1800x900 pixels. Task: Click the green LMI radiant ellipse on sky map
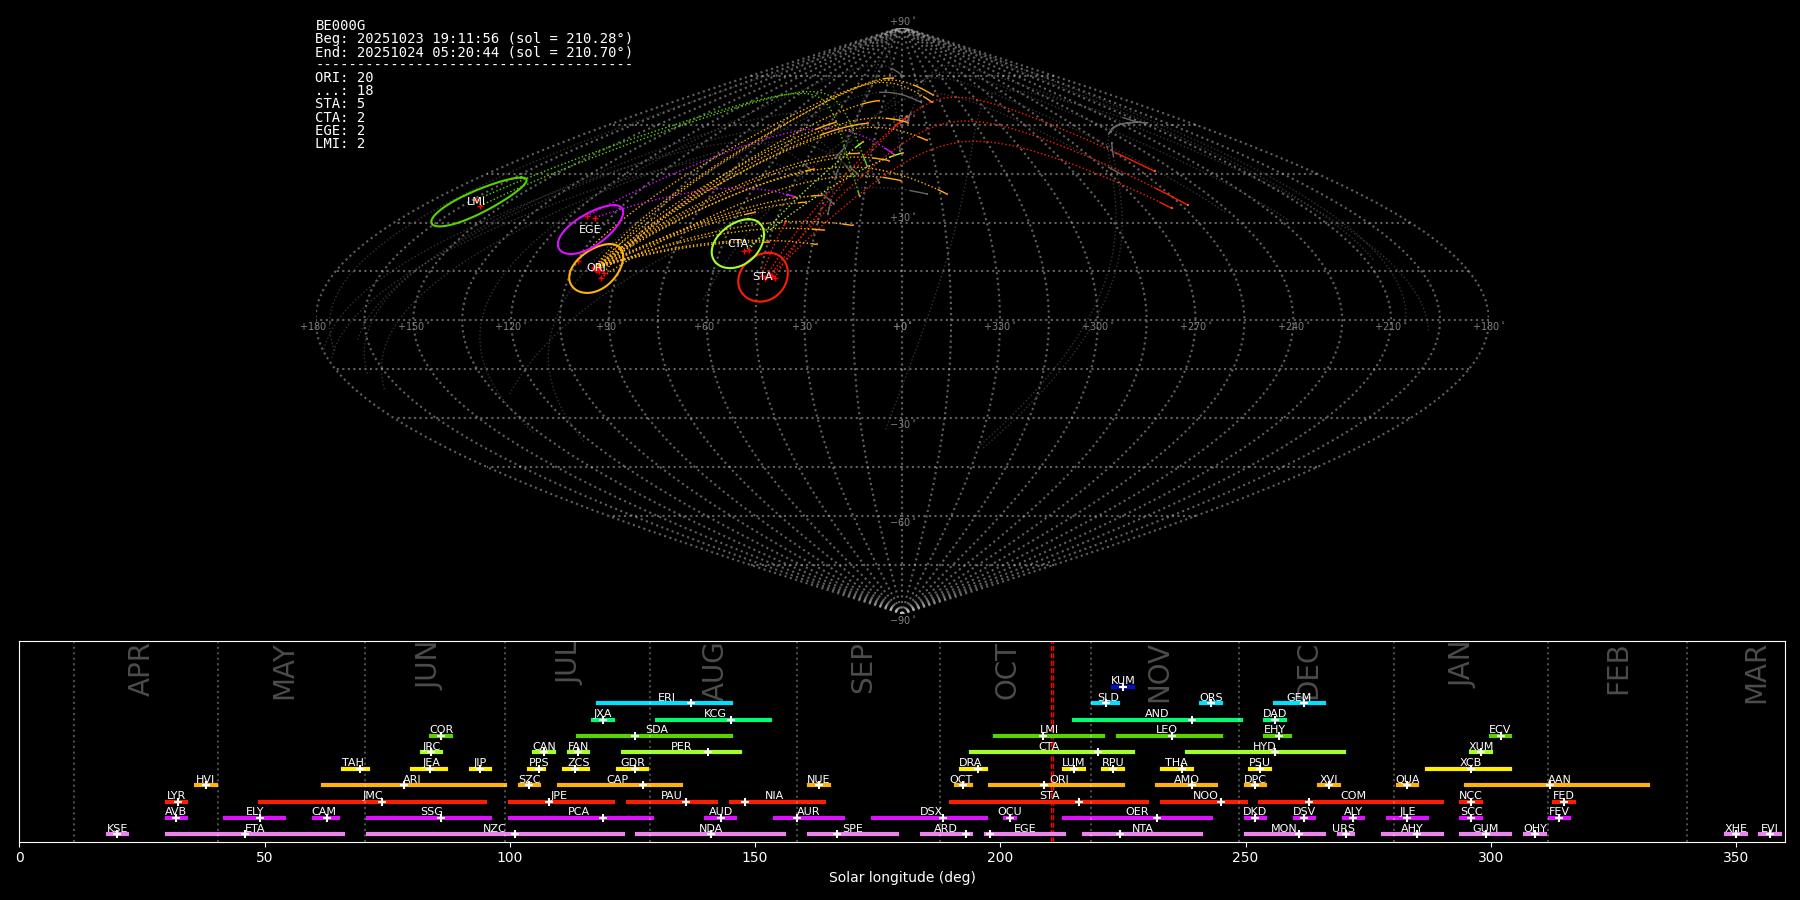point(479,202)
